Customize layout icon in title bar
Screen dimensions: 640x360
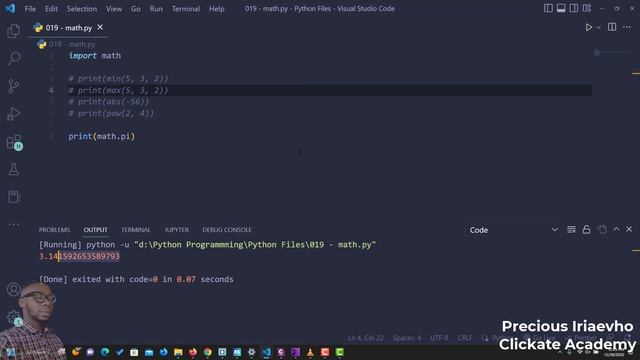587,8
